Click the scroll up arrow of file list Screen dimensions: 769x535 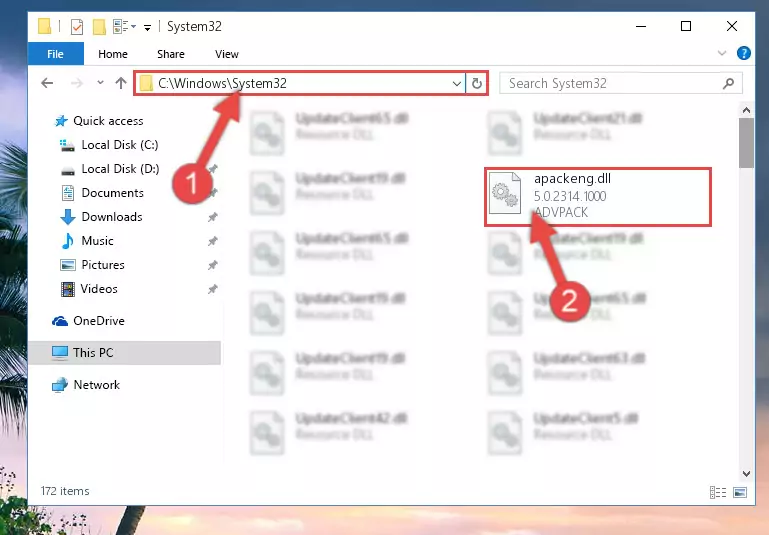tap(746, 110)
